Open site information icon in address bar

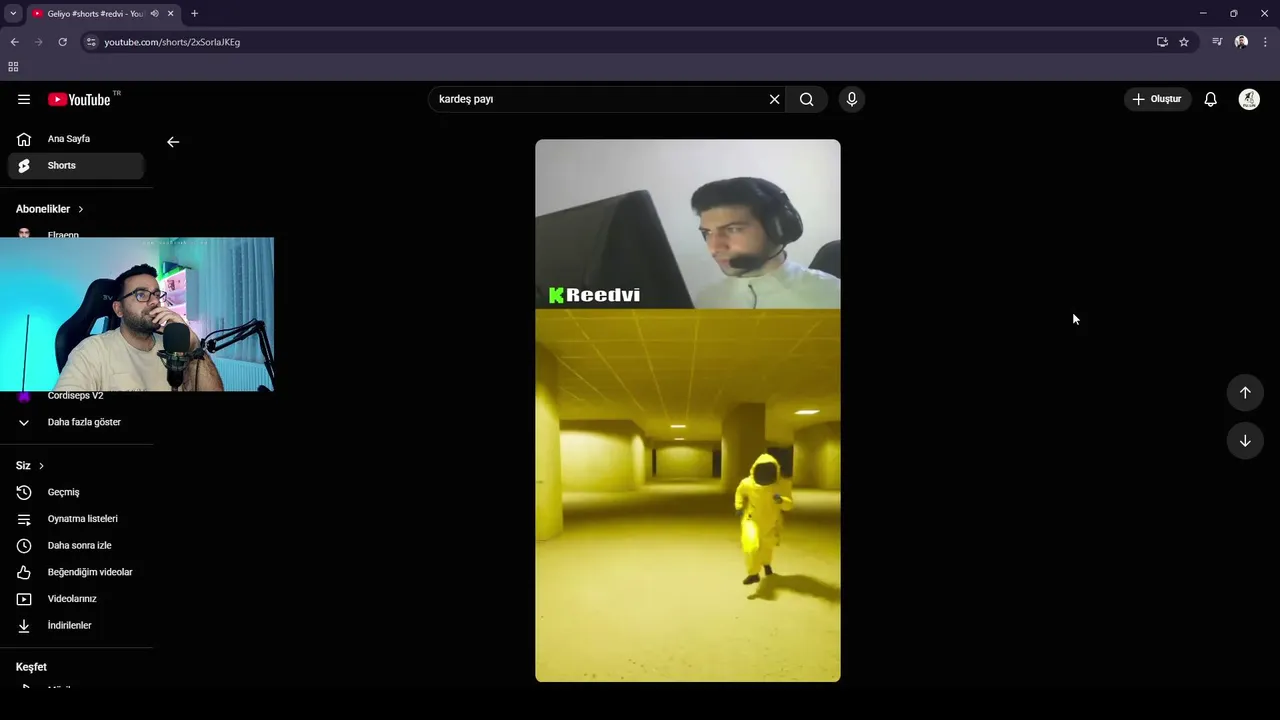tap(91, 42)
